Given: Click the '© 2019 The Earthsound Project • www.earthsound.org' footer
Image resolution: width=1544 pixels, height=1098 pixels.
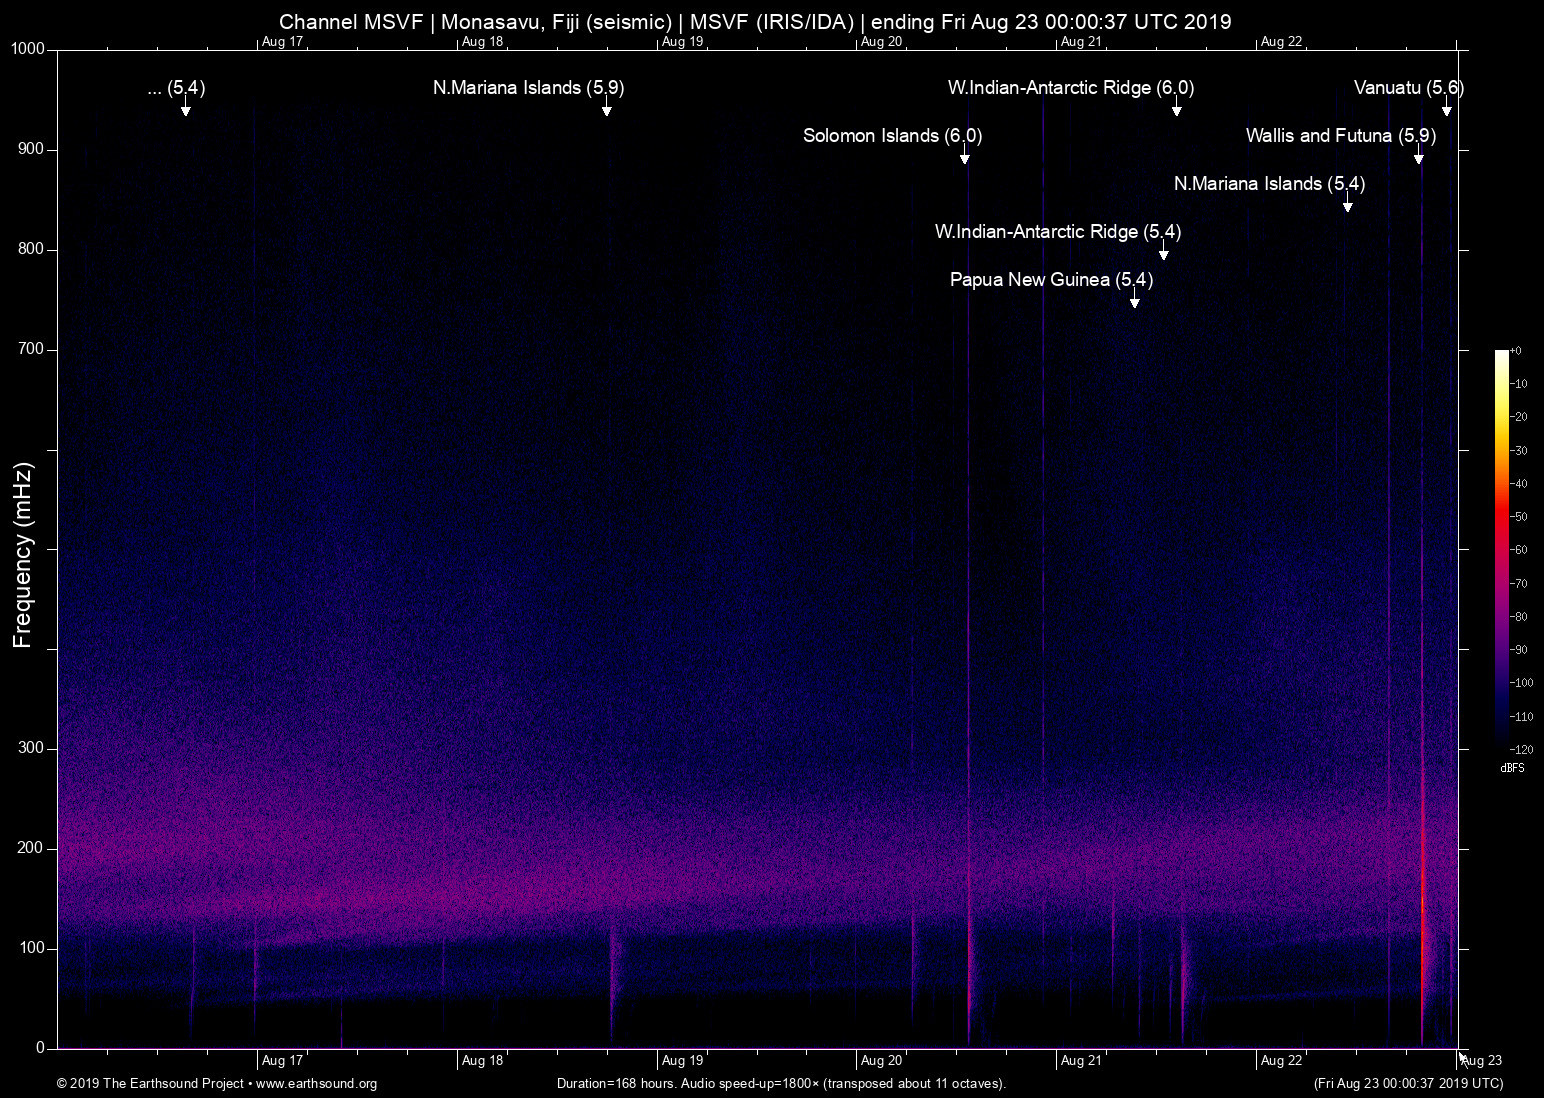Looking at the screenshot, I should [x=217, y=1084].
